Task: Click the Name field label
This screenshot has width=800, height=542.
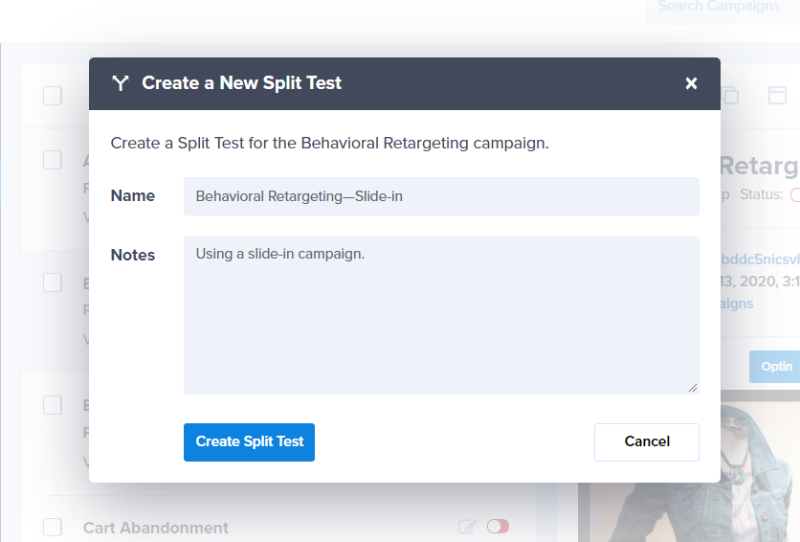Action: pyautogui.click(x=133, y=195)
